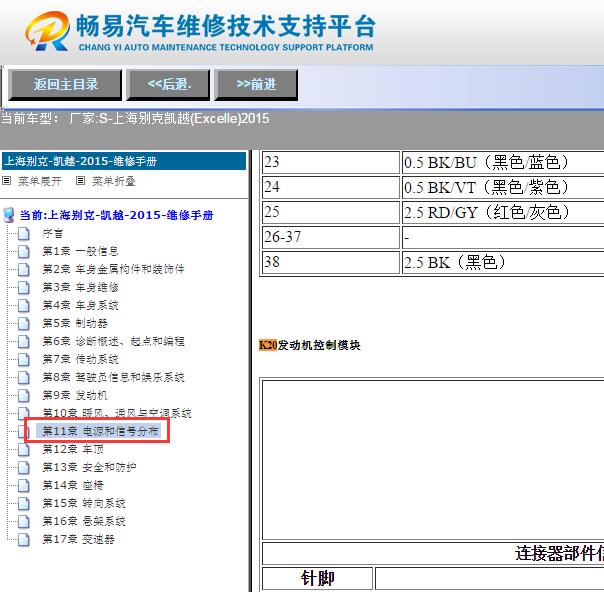
Task: Open 第9章 发动机
Action: tap(75, 395)
